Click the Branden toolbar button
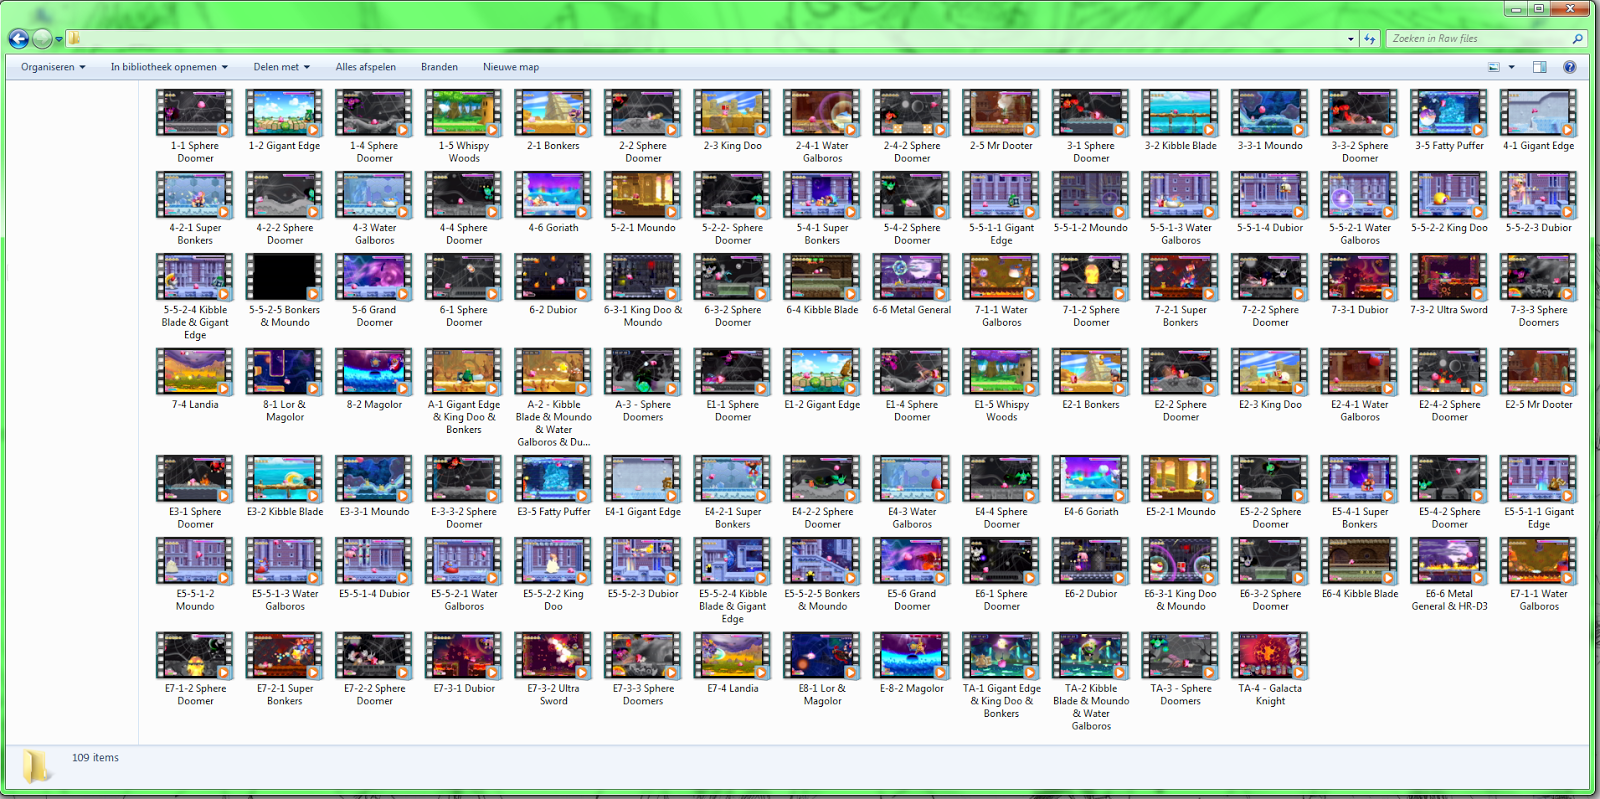The width and height of the screenshot is (1600, 799). tap(439, 67)
